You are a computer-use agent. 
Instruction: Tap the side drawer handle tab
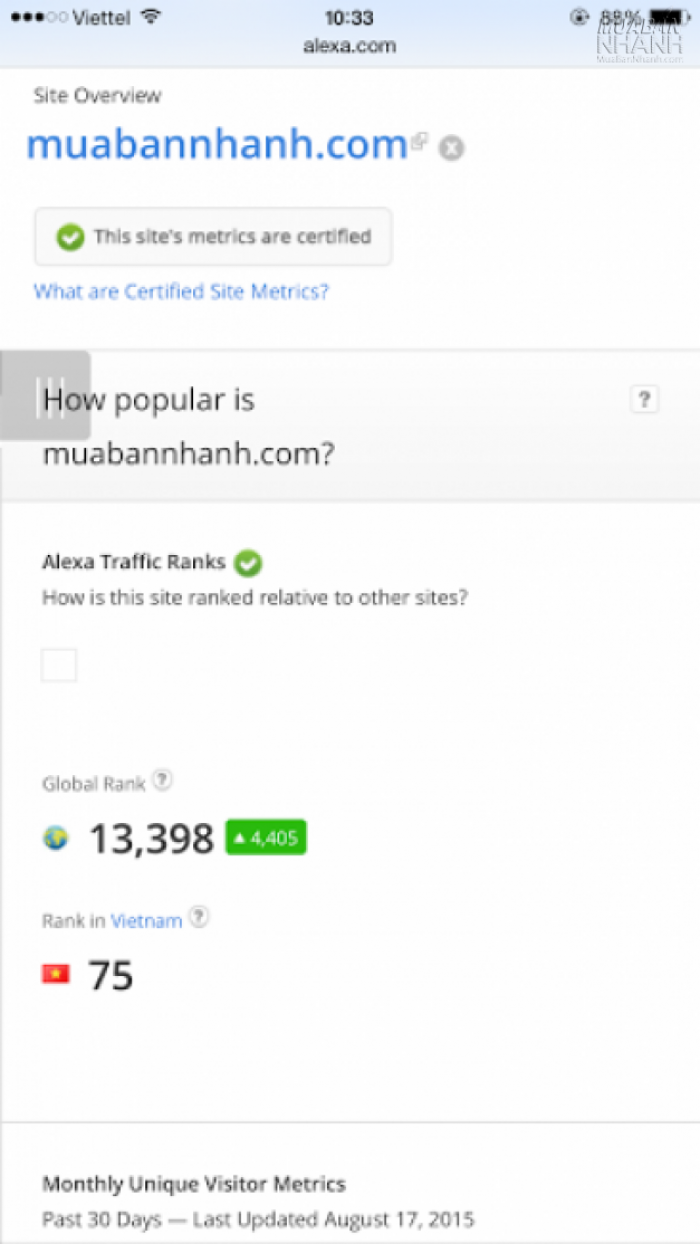tap(45, 396)
